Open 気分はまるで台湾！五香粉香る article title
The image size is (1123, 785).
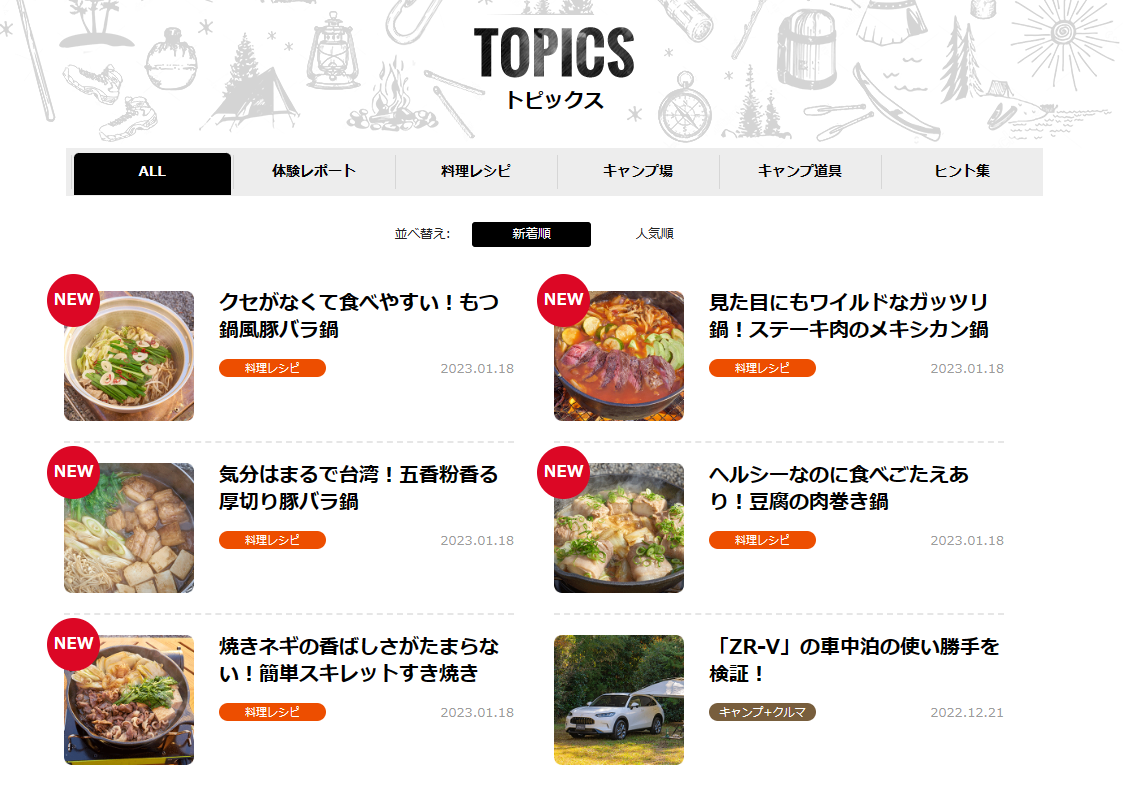(x=358, y=488)
